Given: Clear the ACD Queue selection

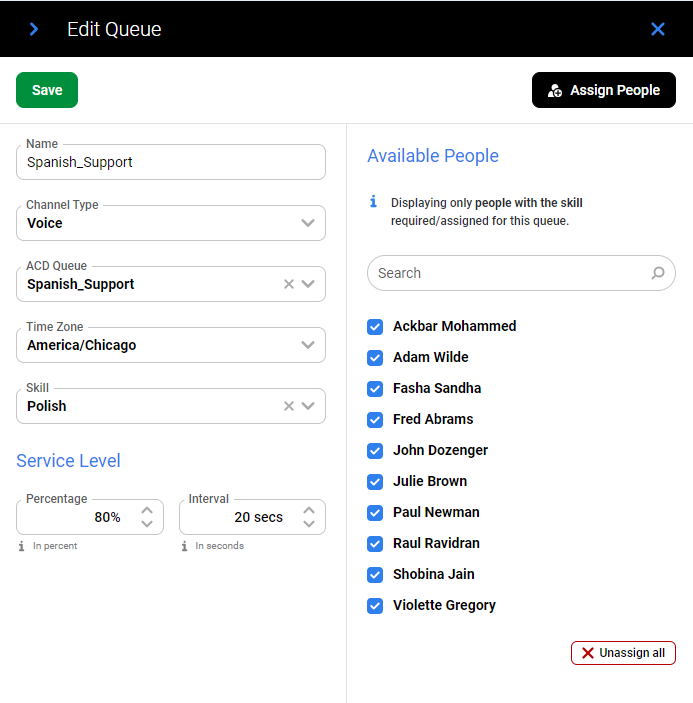Looking at the screenshot, I should pyautogui.click(x=289, y=284).
